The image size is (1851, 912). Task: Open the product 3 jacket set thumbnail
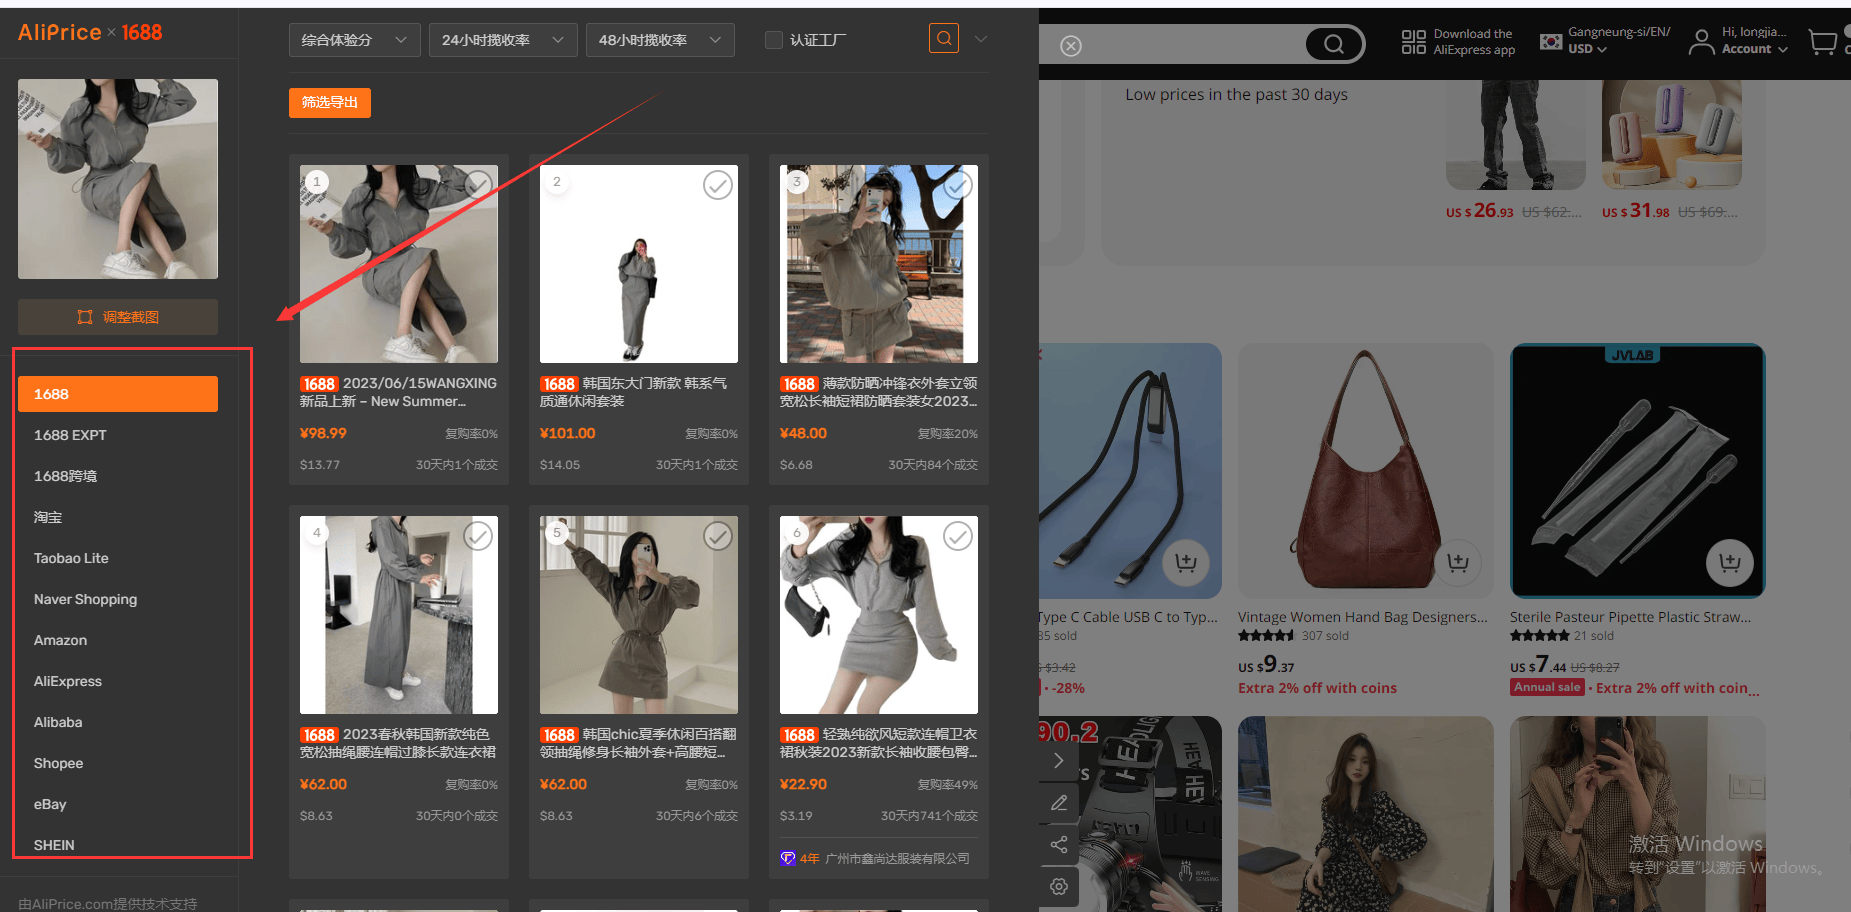tap(879, 264)
